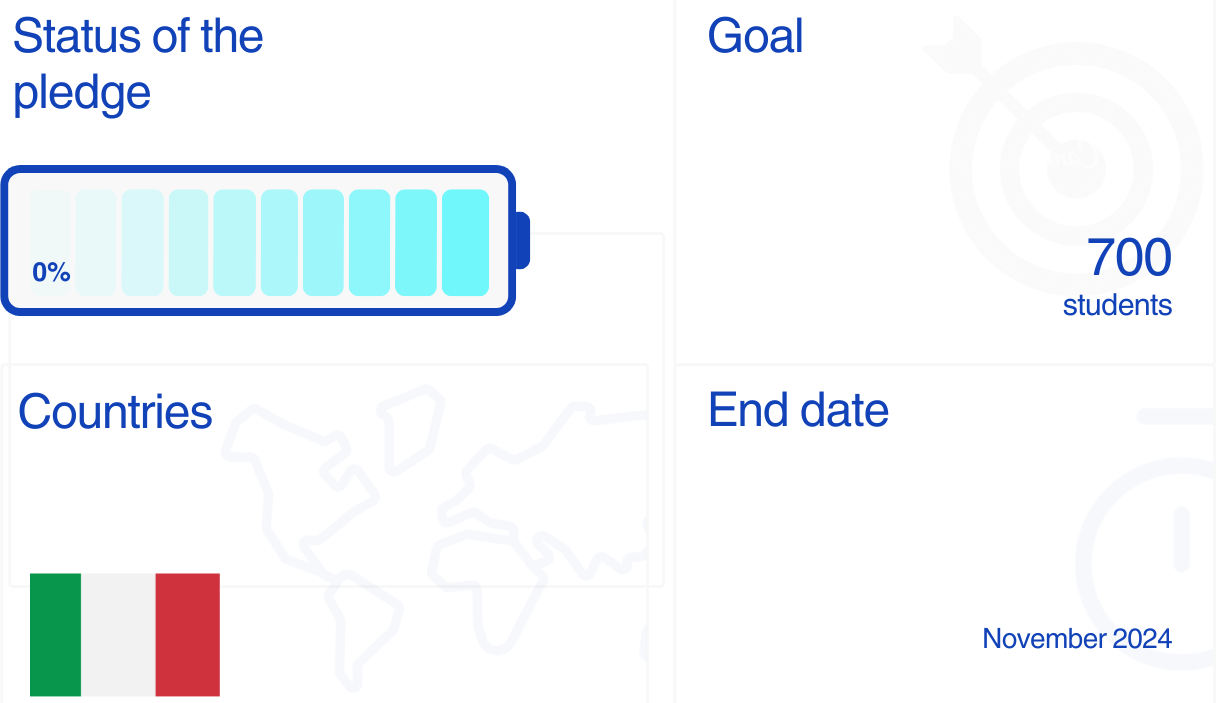Click the Italy flag icon
Viewport: 1220px width, 703px height.
pos(125,634)
